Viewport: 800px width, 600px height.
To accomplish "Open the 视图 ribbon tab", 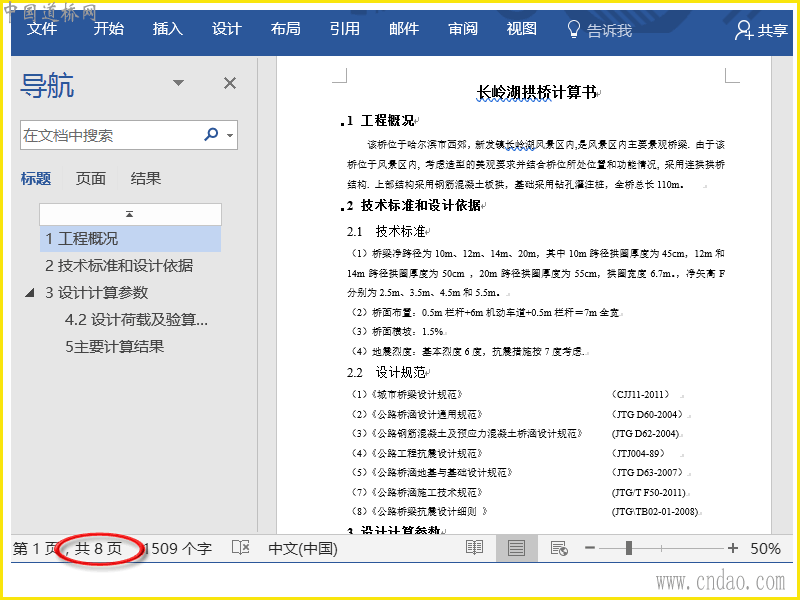I will (x=521, y=29).
